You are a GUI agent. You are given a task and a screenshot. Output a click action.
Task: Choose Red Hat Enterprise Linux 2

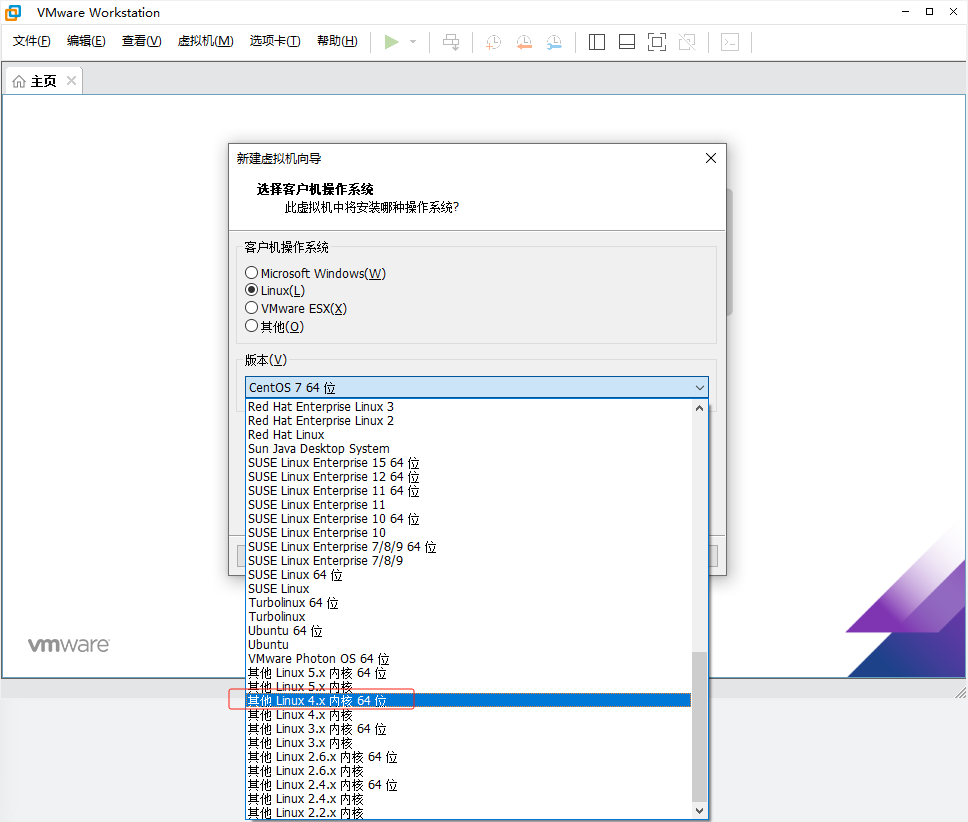pos(469,421)
